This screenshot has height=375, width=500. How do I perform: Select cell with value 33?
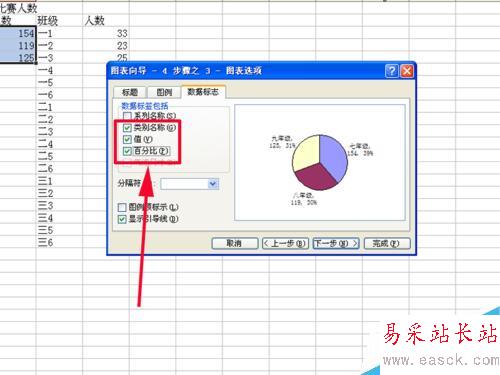106,33
